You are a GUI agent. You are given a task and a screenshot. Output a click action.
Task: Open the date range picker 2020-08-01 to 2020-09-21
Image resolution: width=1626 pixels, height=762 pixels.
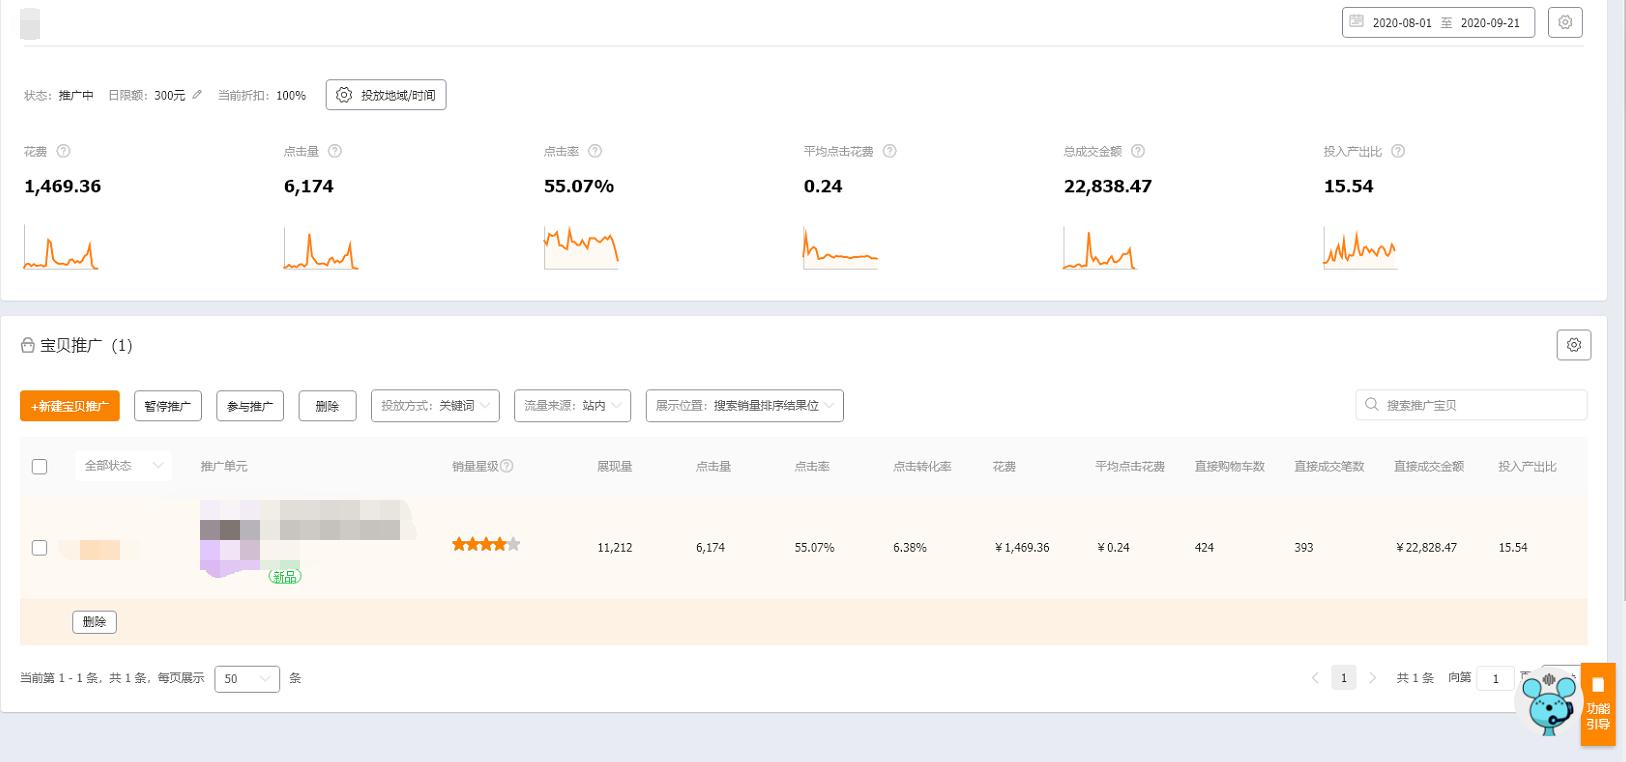(1437, 22)
